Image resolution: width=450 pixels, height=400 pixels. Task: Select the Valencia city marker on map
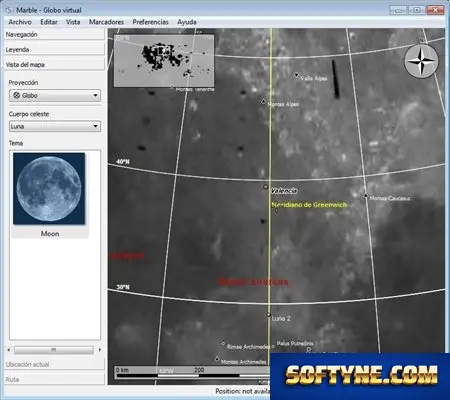click(266, 187)
